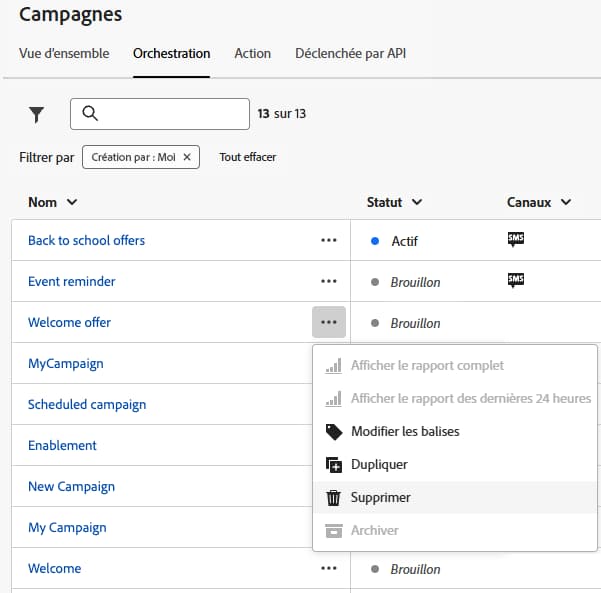Click inside the campaign search field
The height and width of the screenshot is (593, 601).
[x=170, y=114]
